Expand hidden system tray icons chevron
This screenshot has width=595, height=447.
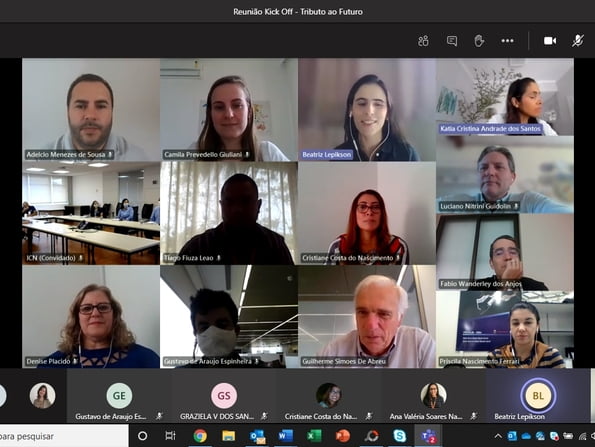tap(498, 436)
